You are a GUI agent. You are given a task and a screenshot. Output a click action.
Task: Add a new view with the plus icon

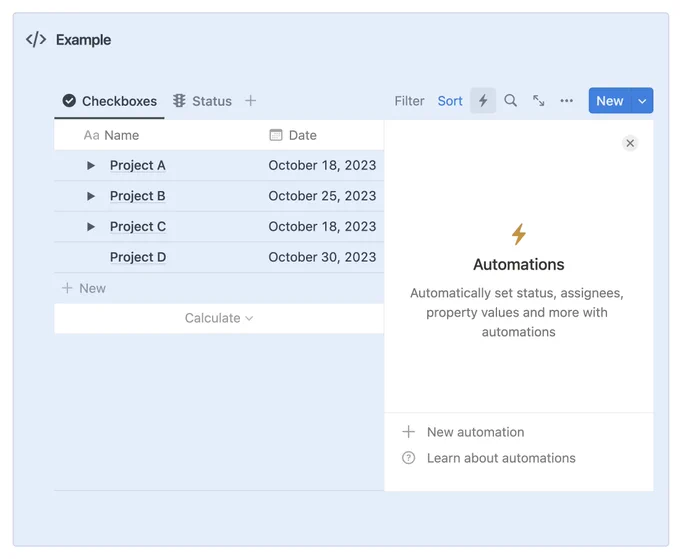(250, 101)
